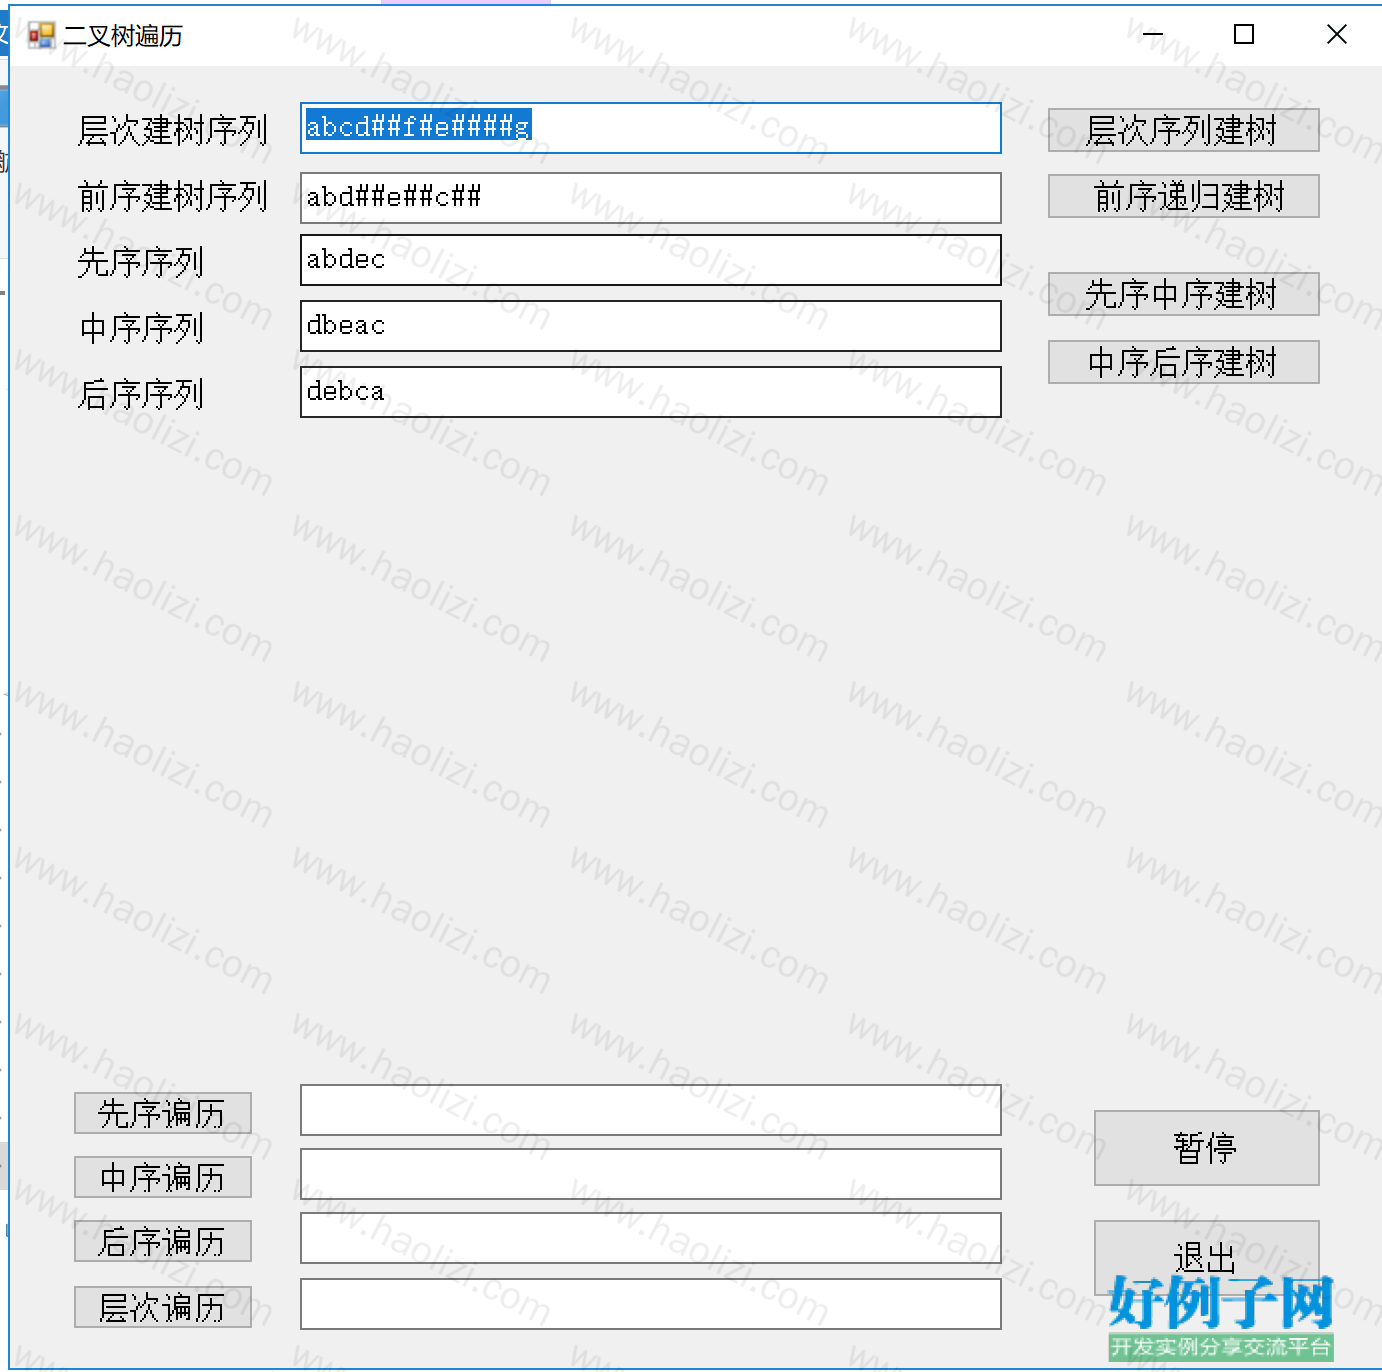Select the 层次遍历 result output box
The width and height of the screenshot is (1382, 1372).
[x=651, y=1304]
